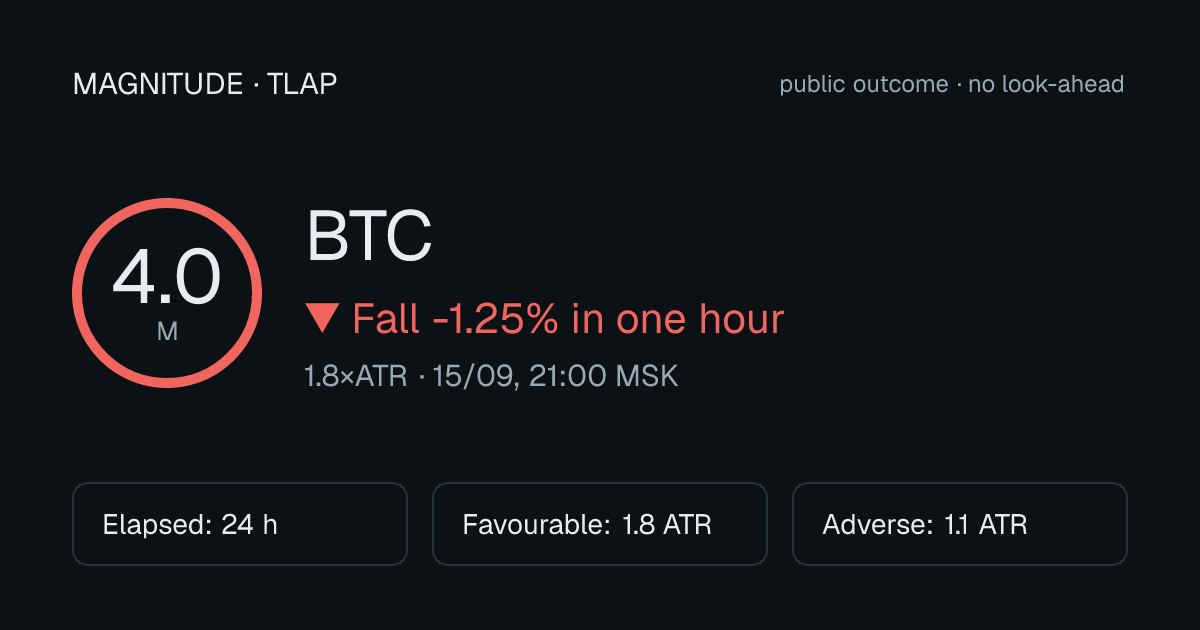Click the 1.8×ATR metadata text
This screenshot has width=1200, height=630.
(x=355, y=377)
